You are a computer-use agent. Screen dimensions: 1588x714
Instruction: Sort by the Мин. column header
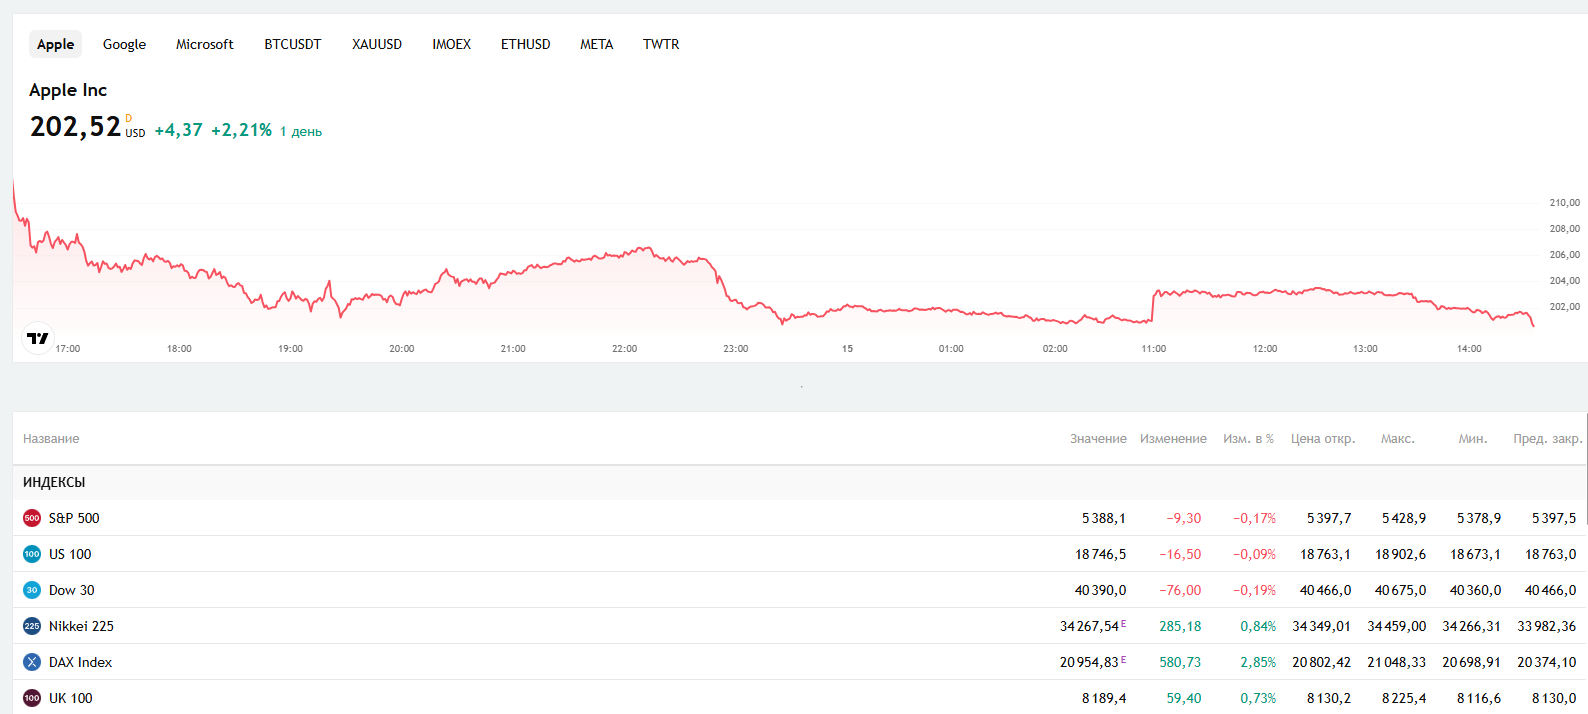pyautogui.click(x=1473, y=439)
